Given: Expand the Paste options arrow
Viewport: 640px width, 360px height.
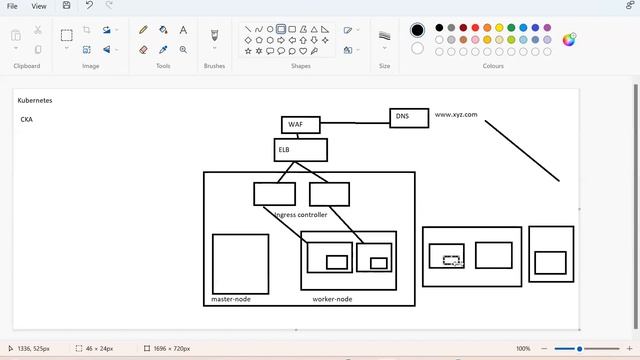Looking at the screenshot, I should click(16, 49).
